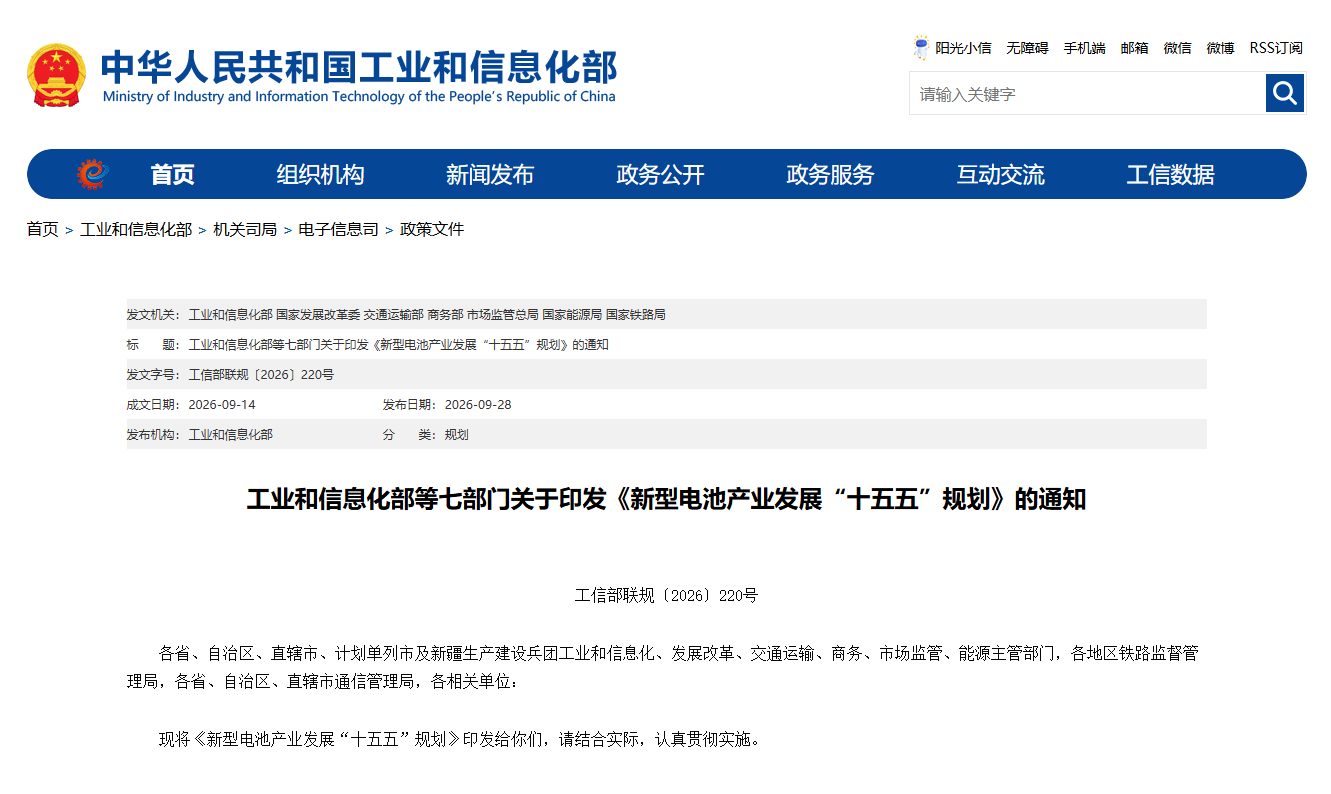Click the national emblem logo

coord(57,75)
